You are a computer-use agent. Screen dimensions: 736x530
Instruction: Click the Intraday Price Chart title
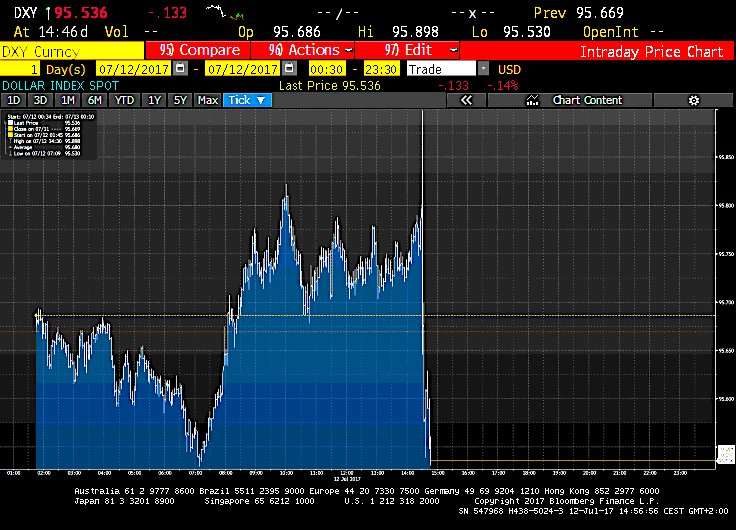652,51
